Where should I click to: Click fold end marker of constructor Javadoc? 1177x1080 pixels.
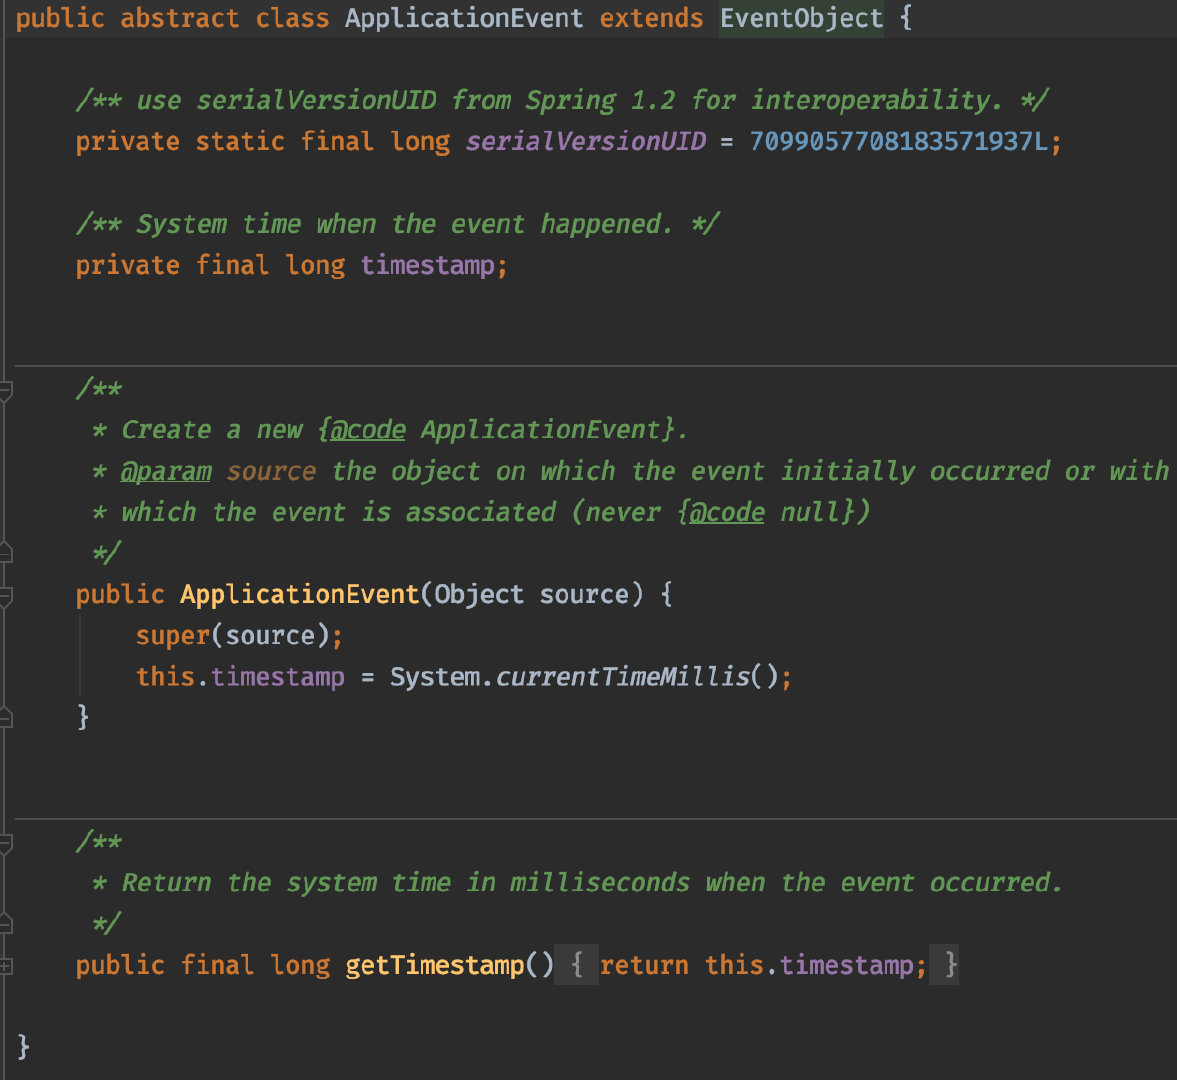[x=5, y=554]
